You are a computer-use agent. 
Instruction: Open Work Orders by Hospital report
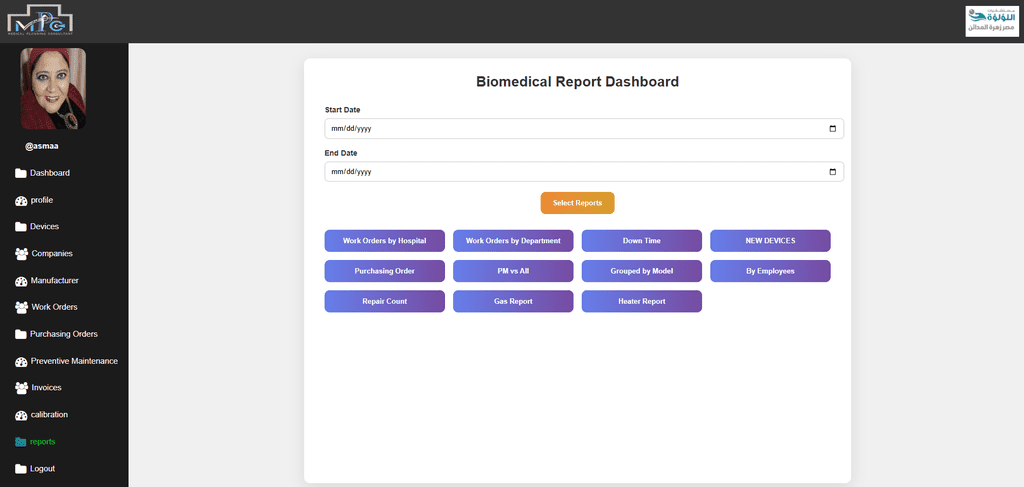point(384,241)
